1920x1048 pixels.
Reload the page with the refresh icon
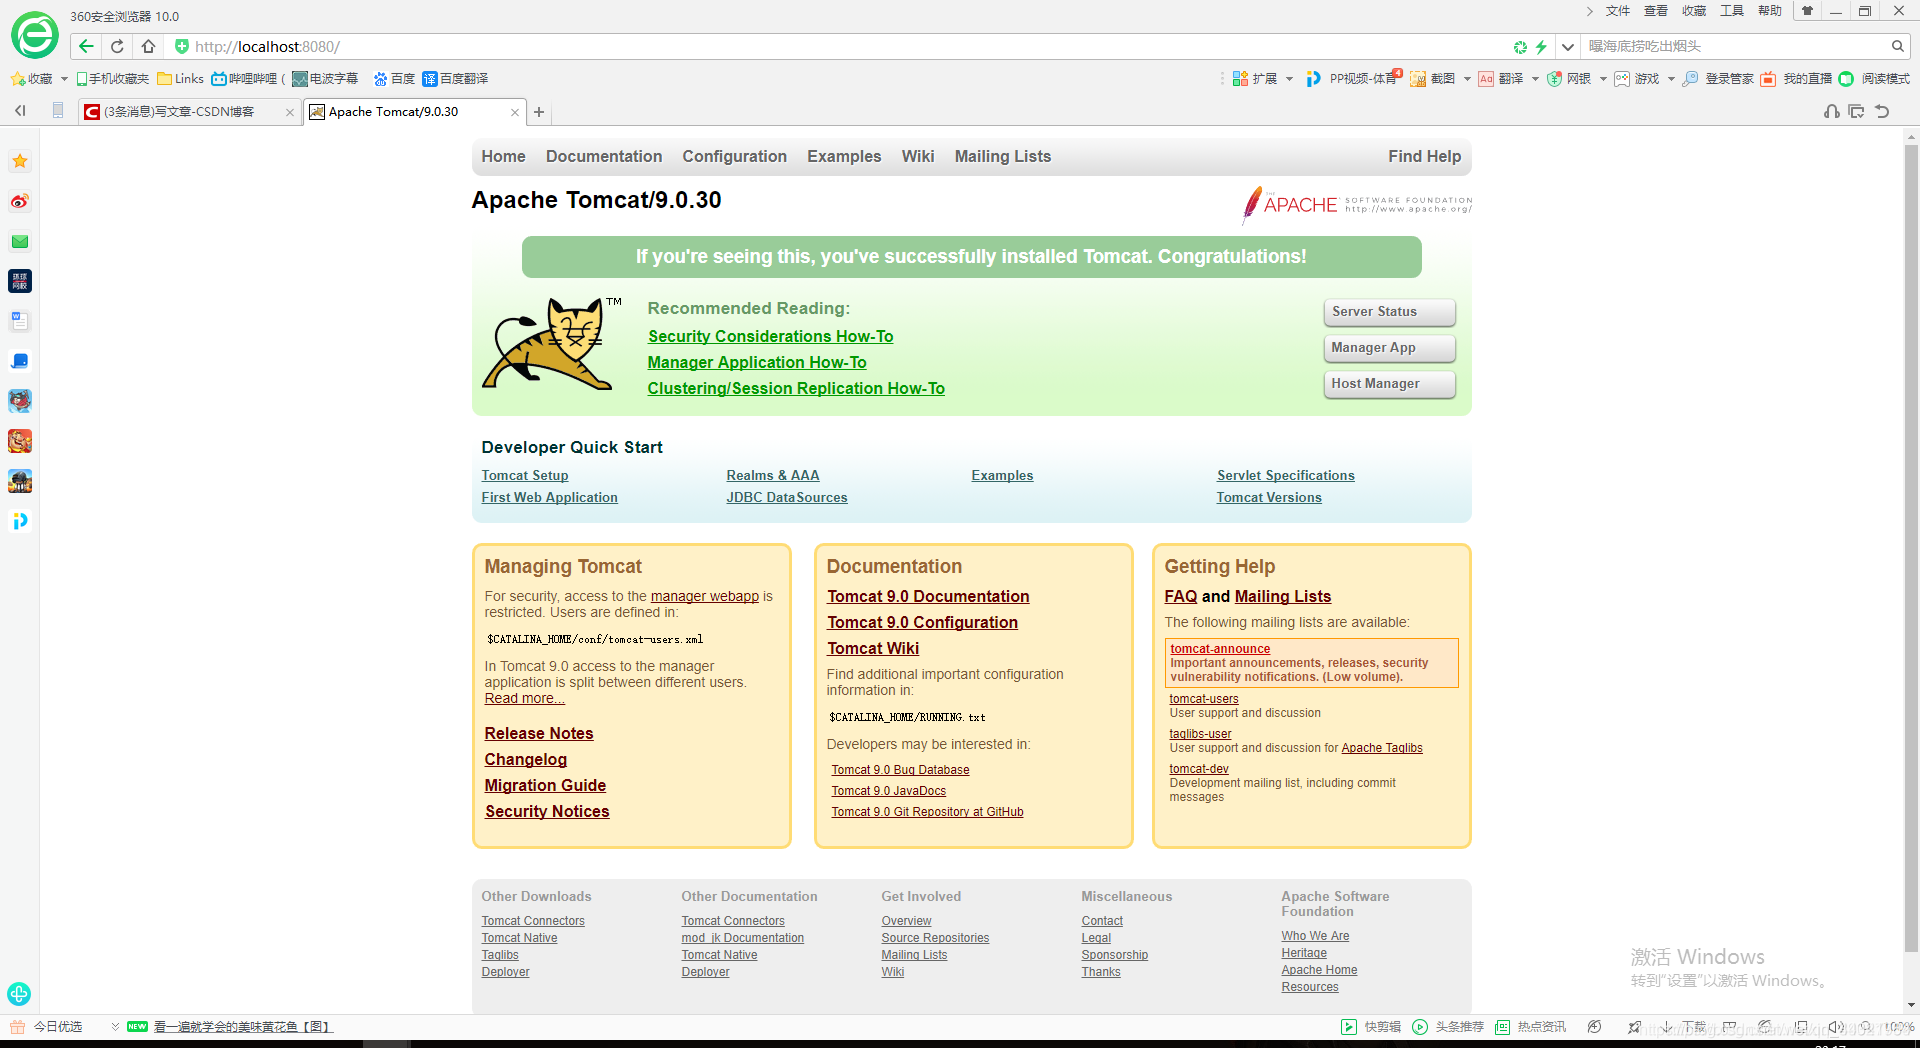(x=117, y=46)
